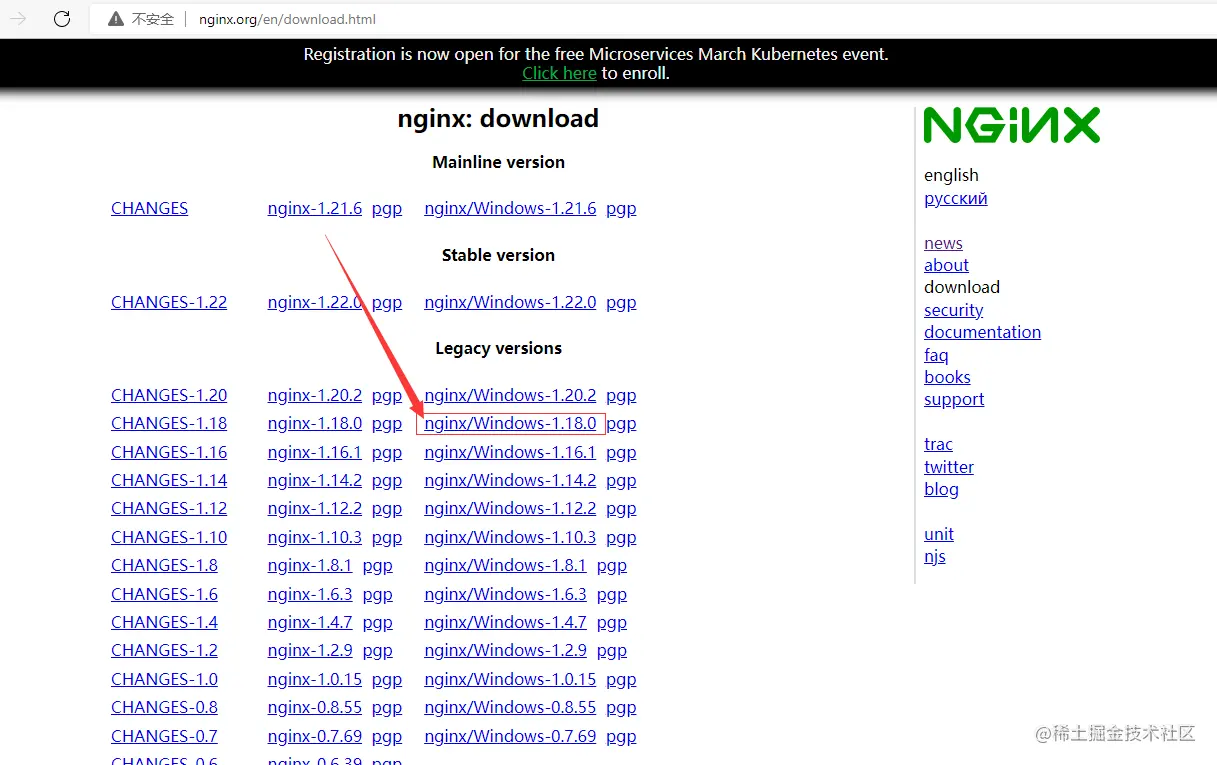This screenshot has width=1217, height=765.
Task: Open the support sidebar link
Action: pyautogui.click(x=954, y=399)
